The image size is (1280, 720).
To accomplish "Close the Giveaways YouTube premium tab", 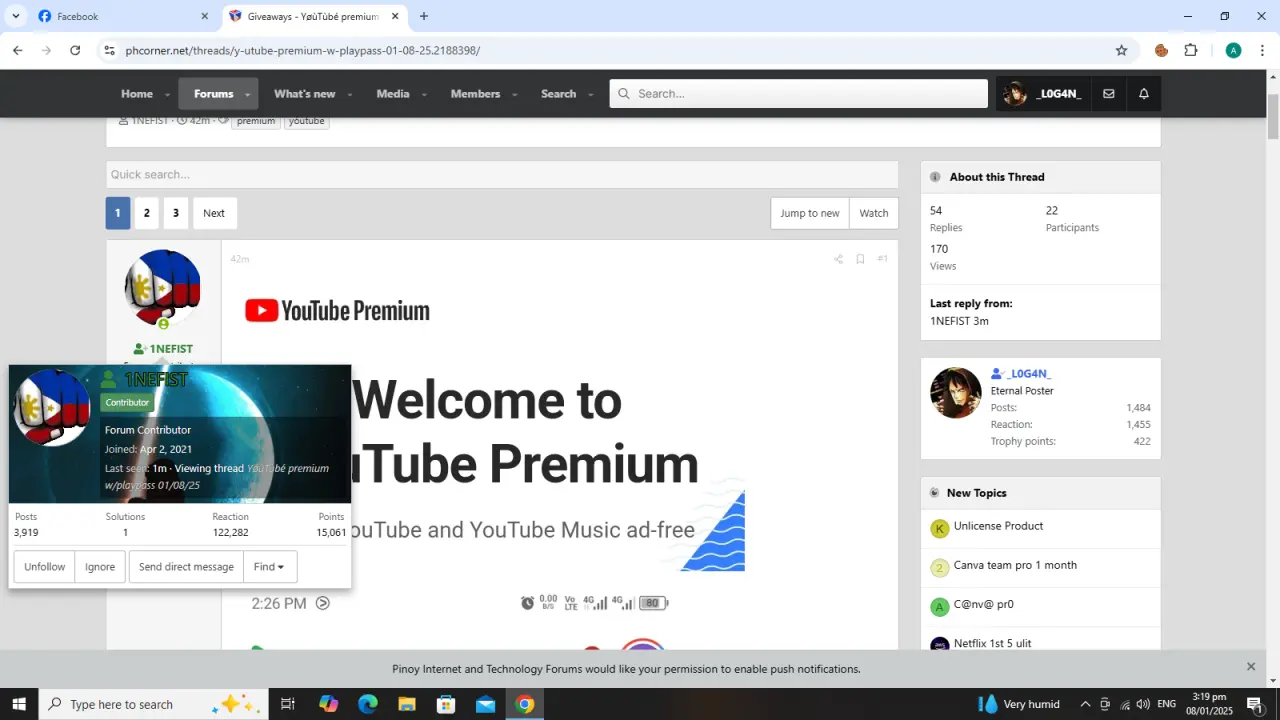I will click(x=395, y=16).
